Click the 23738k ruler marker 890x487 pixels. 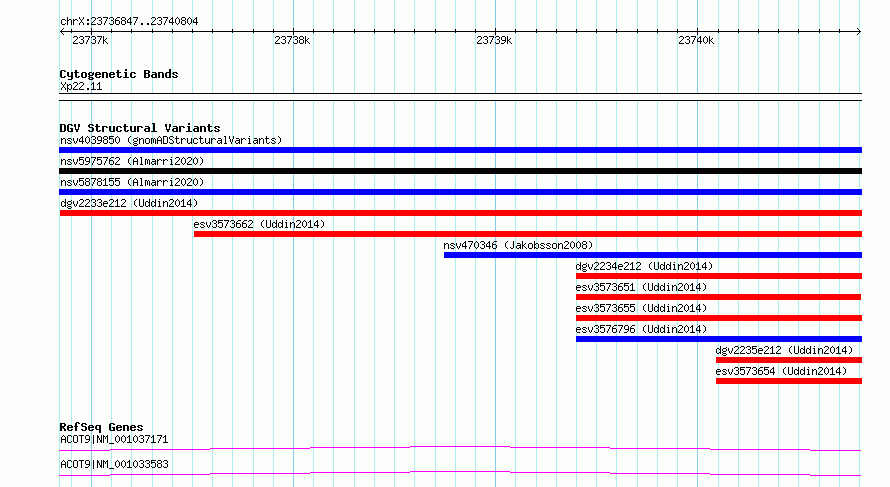292,40
